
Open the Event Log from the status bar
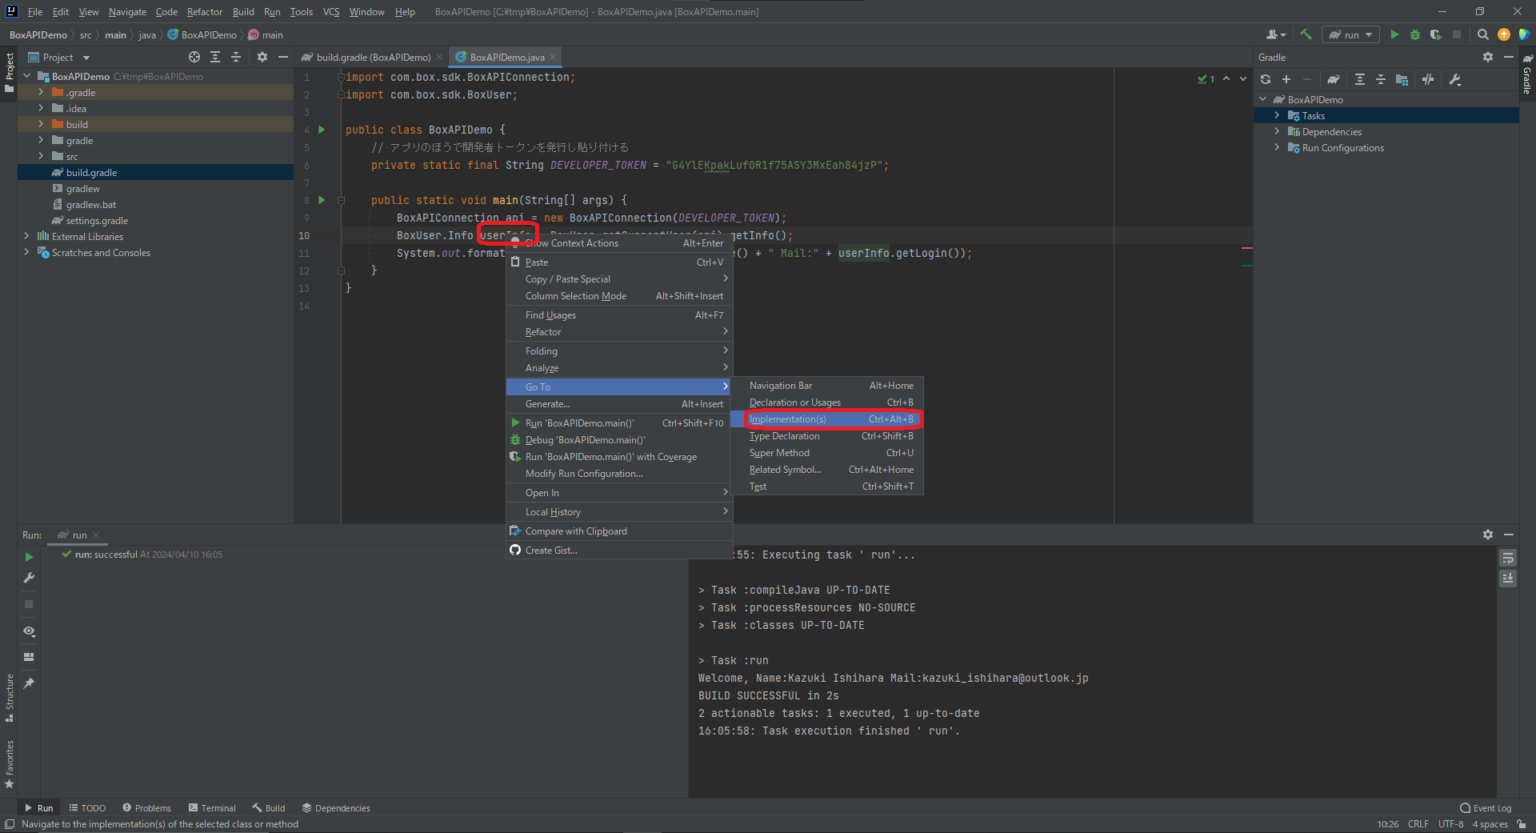(x=1486, y=808)
